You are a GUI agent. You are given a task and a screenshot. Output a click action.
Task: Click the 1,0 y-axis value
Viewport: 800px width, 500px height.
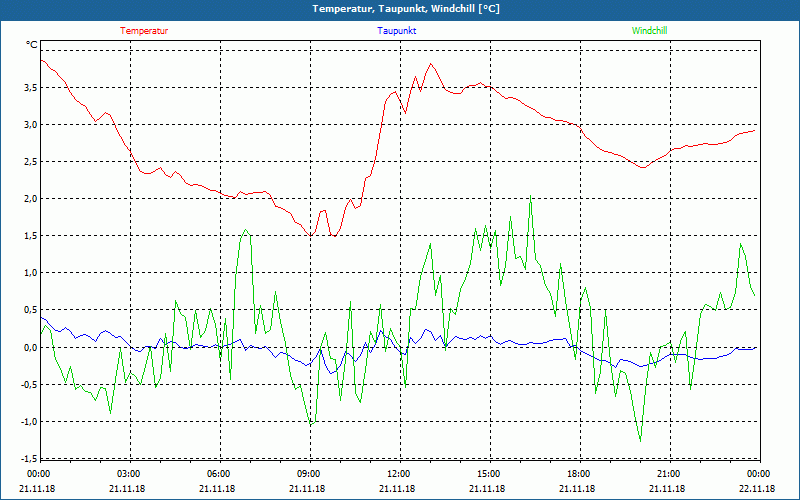tap(31, 273)
